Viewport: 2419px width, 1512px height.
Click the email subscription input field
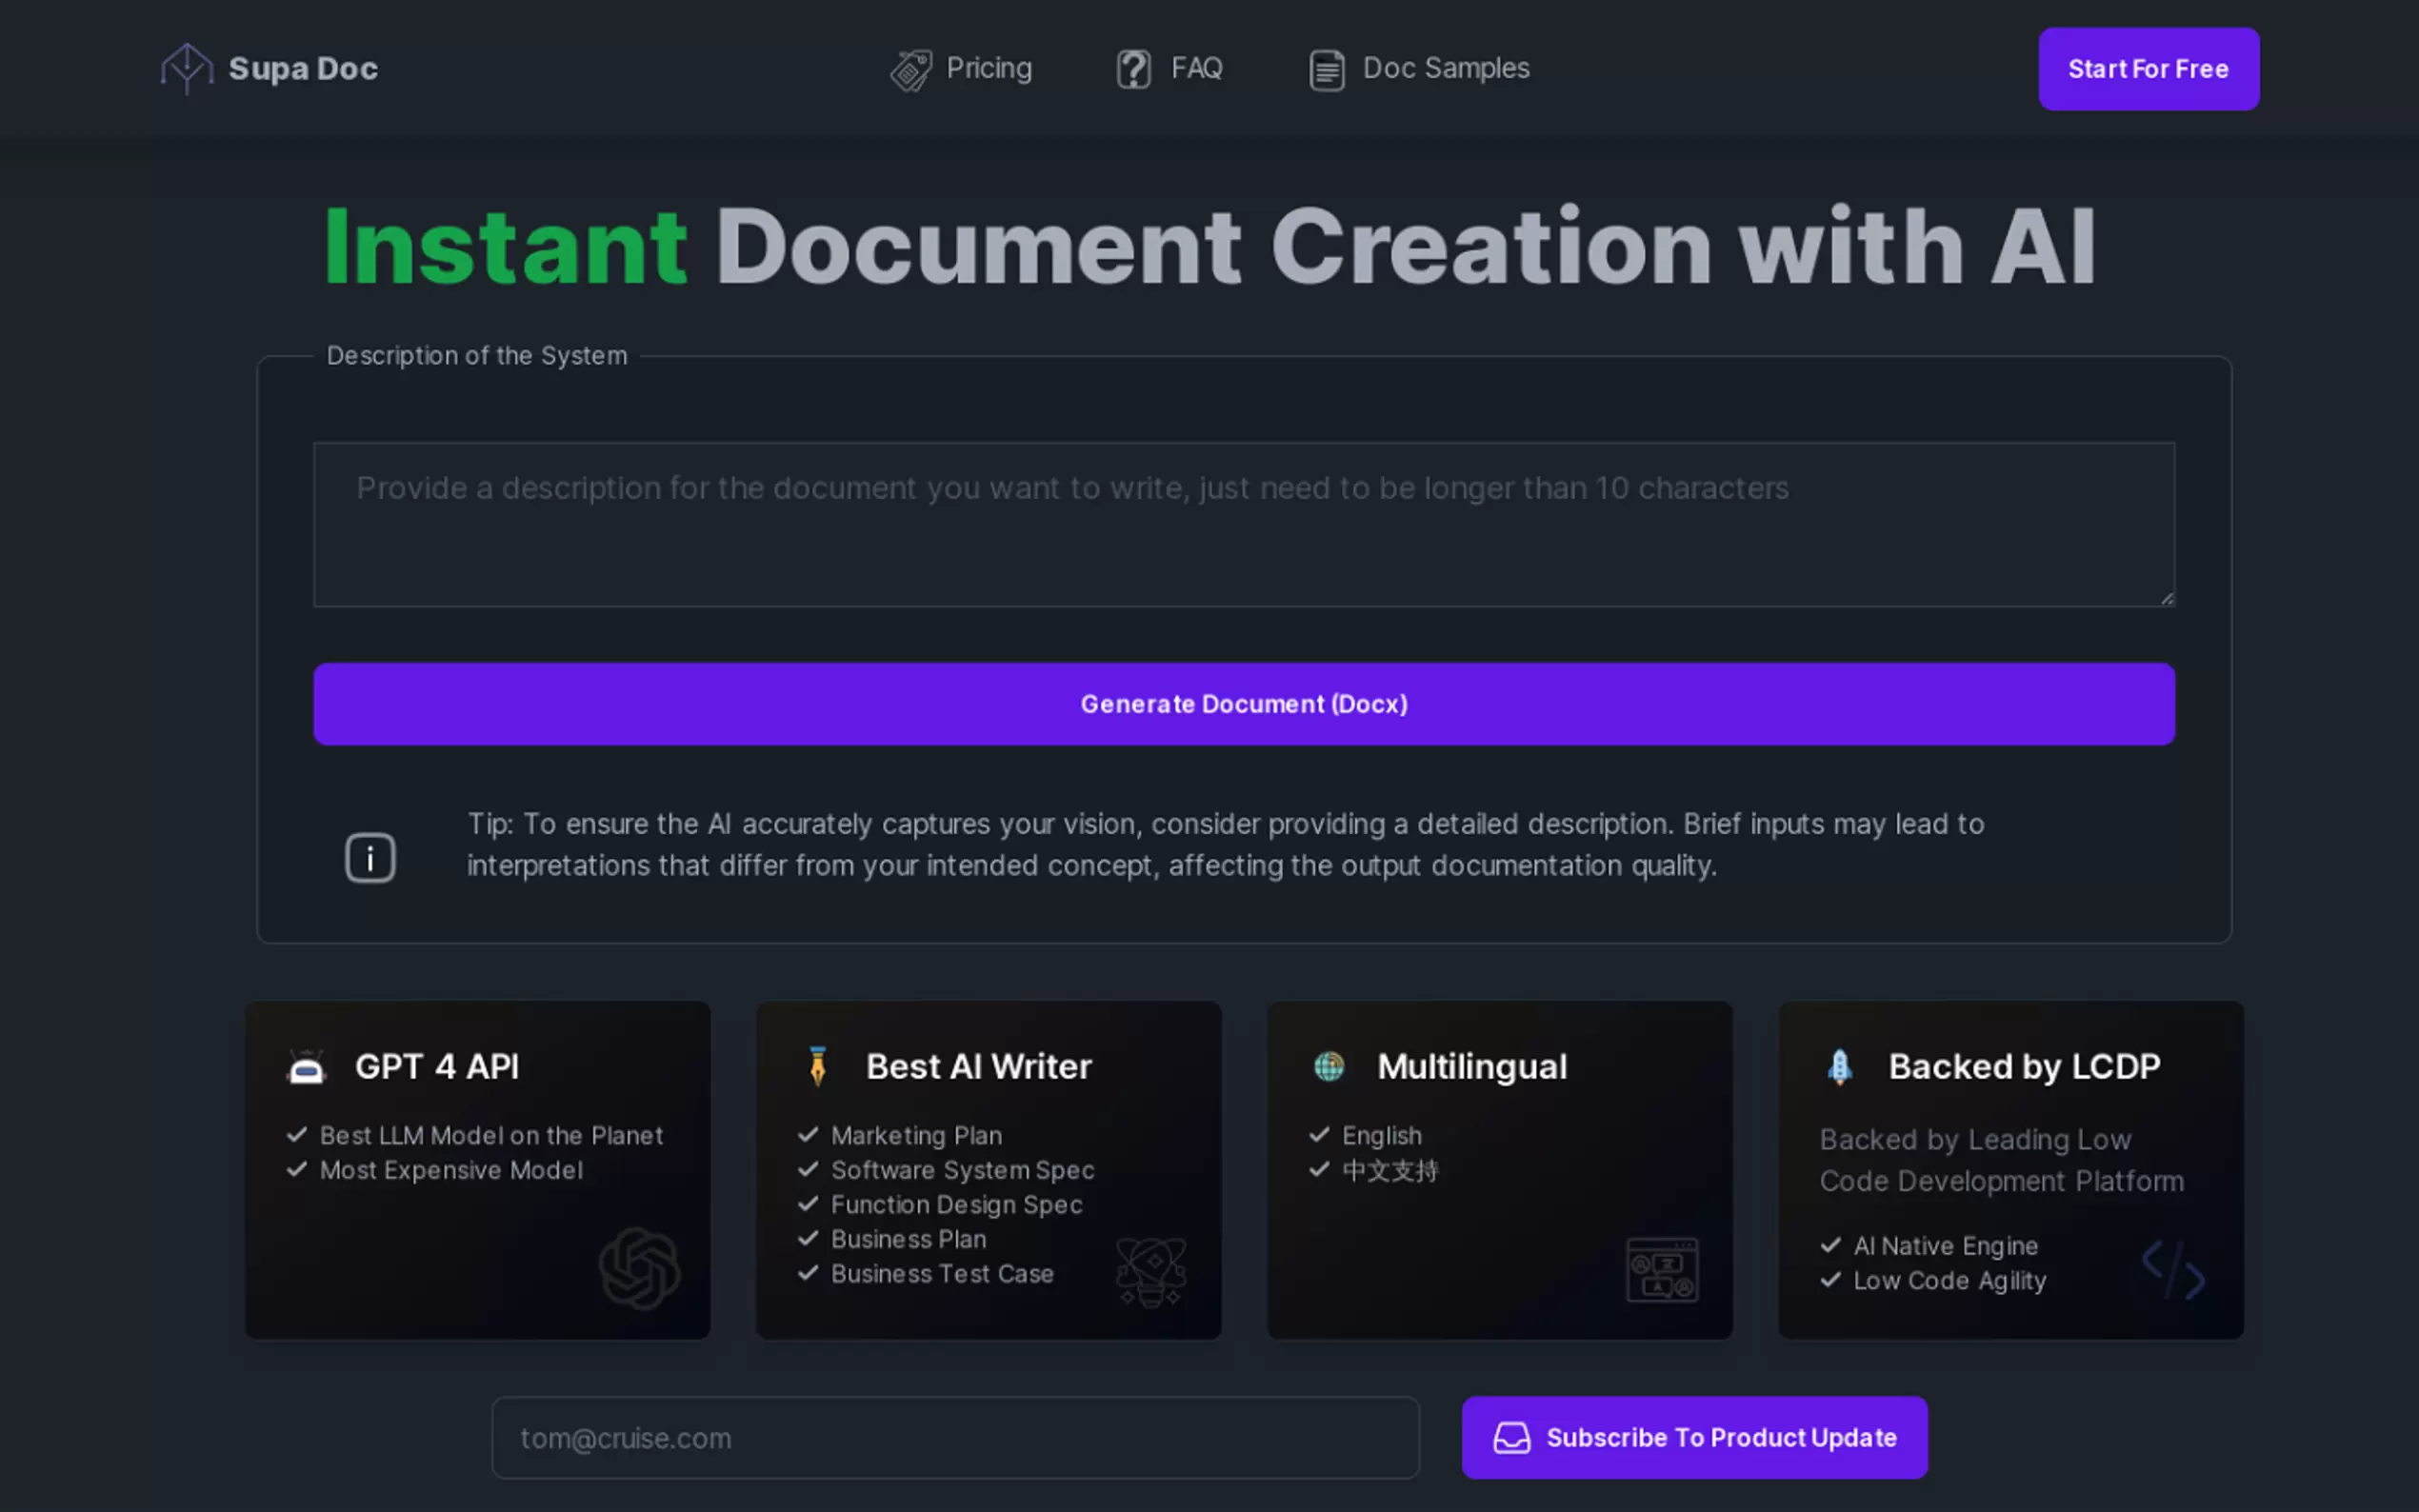coord(955,1437)
